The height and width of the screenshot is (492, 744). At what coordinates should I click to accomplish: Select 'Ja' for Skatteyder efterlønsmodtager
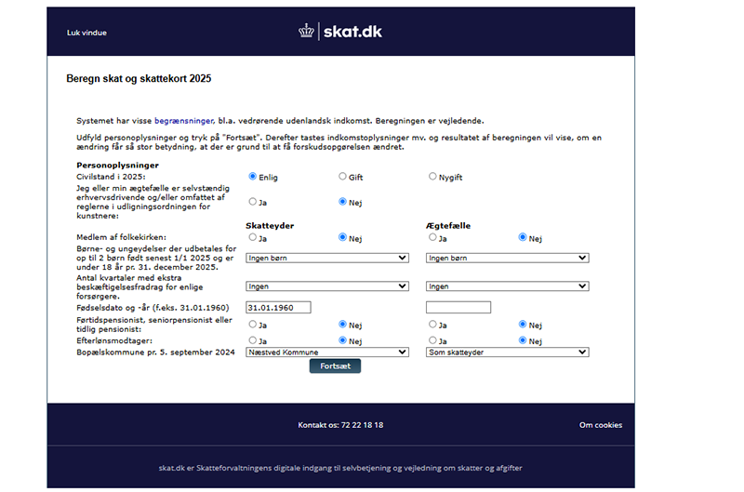[x=253, y=340]
